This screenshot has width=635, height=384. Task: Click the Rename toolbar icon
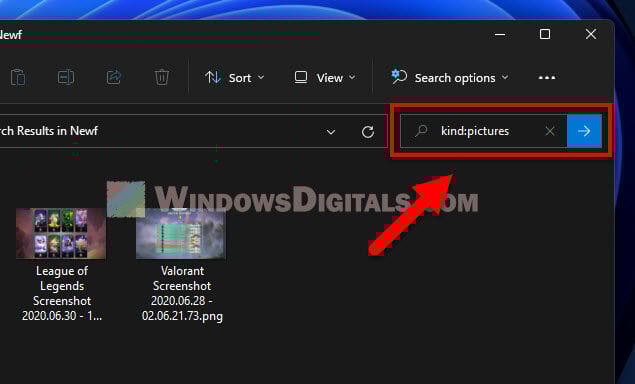pos(66,77)
